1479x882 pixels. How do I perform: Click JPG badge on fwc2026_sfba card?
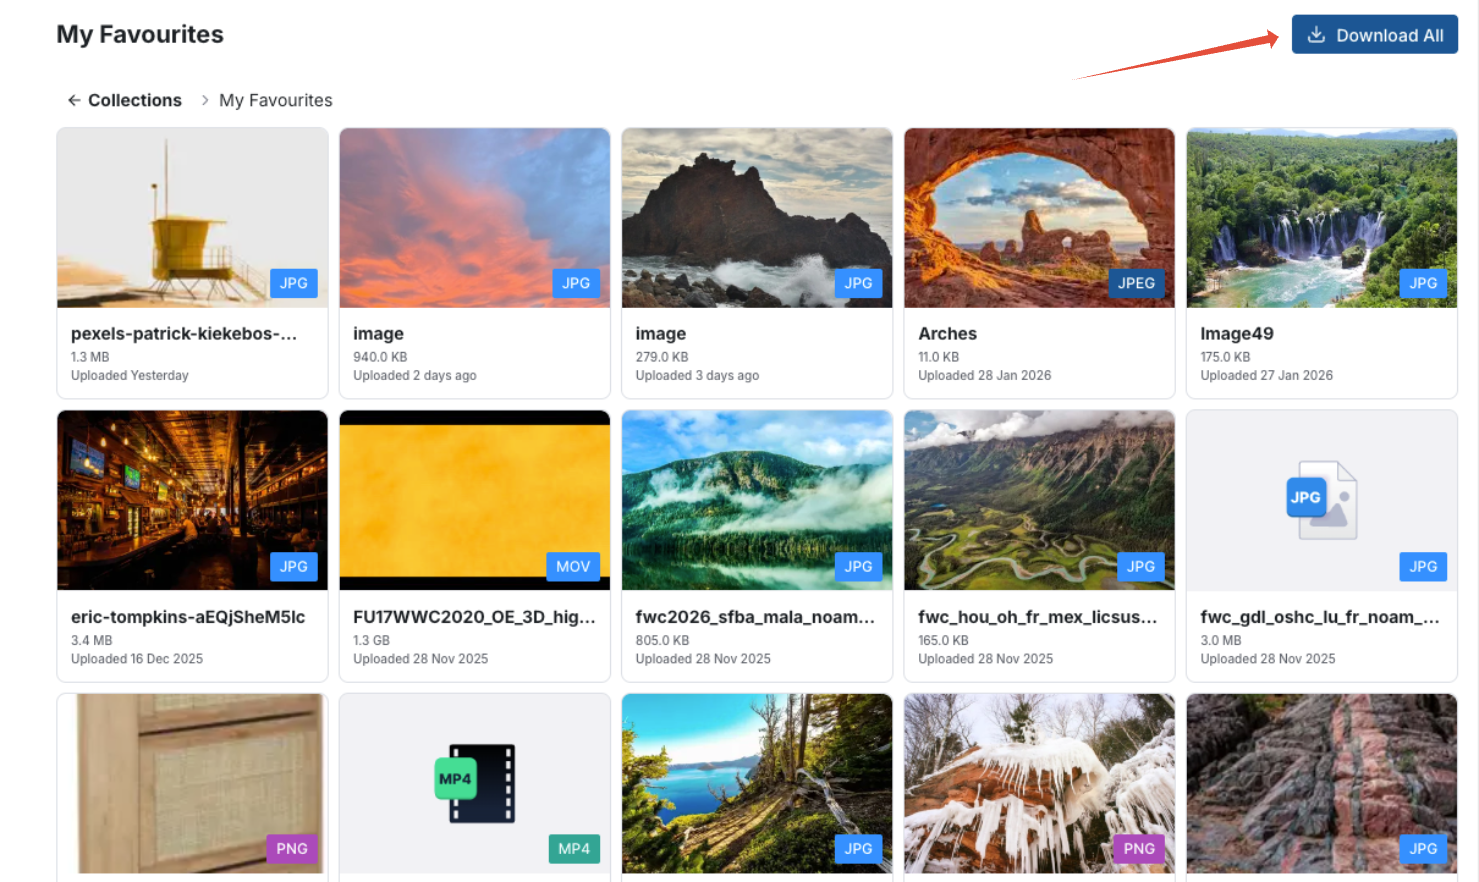pos(858,566)
